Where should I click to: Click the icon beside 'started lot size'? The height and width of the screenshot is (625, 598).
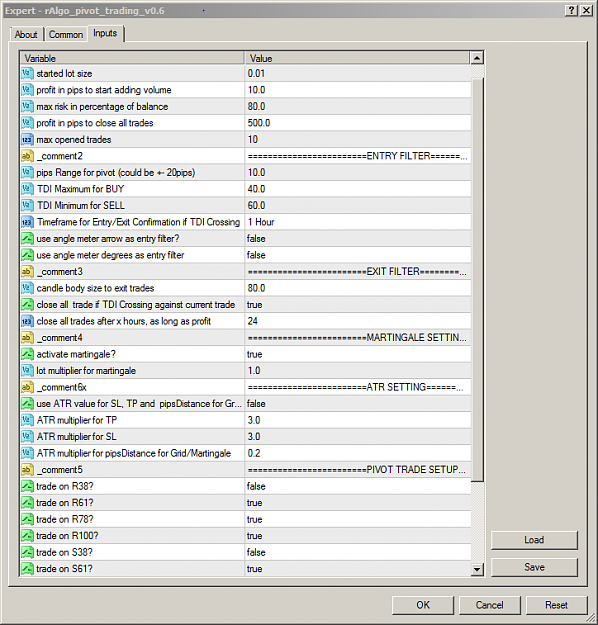pos(27,73)
